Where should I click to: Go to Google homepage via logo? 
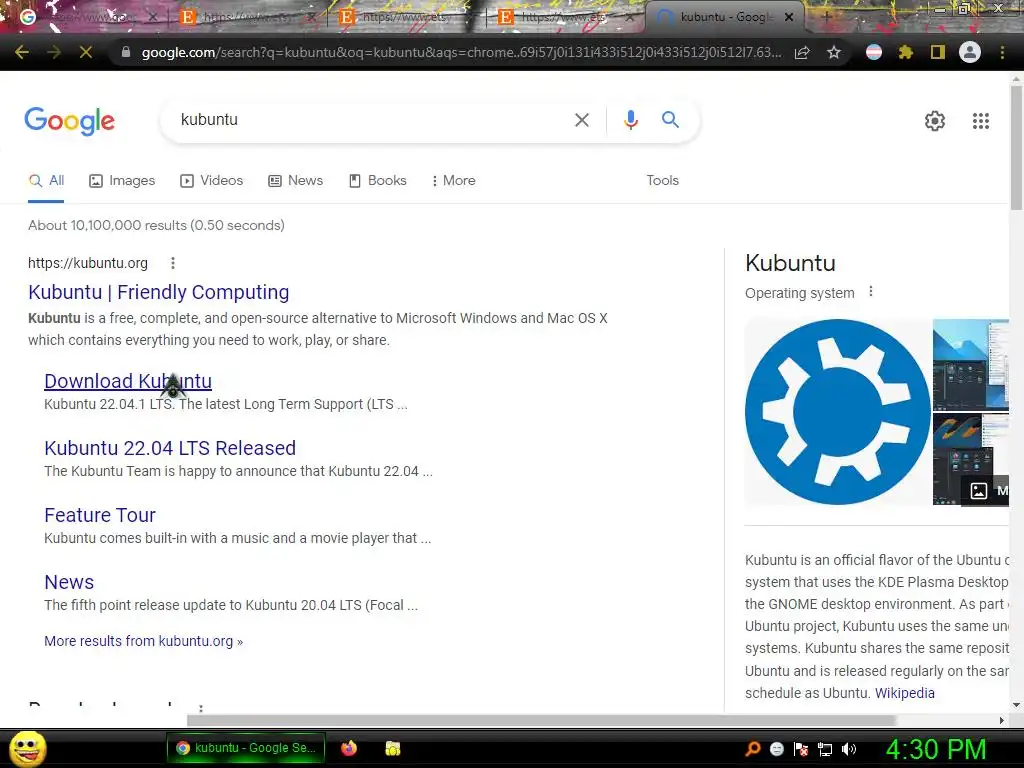(x=70, y=121)
